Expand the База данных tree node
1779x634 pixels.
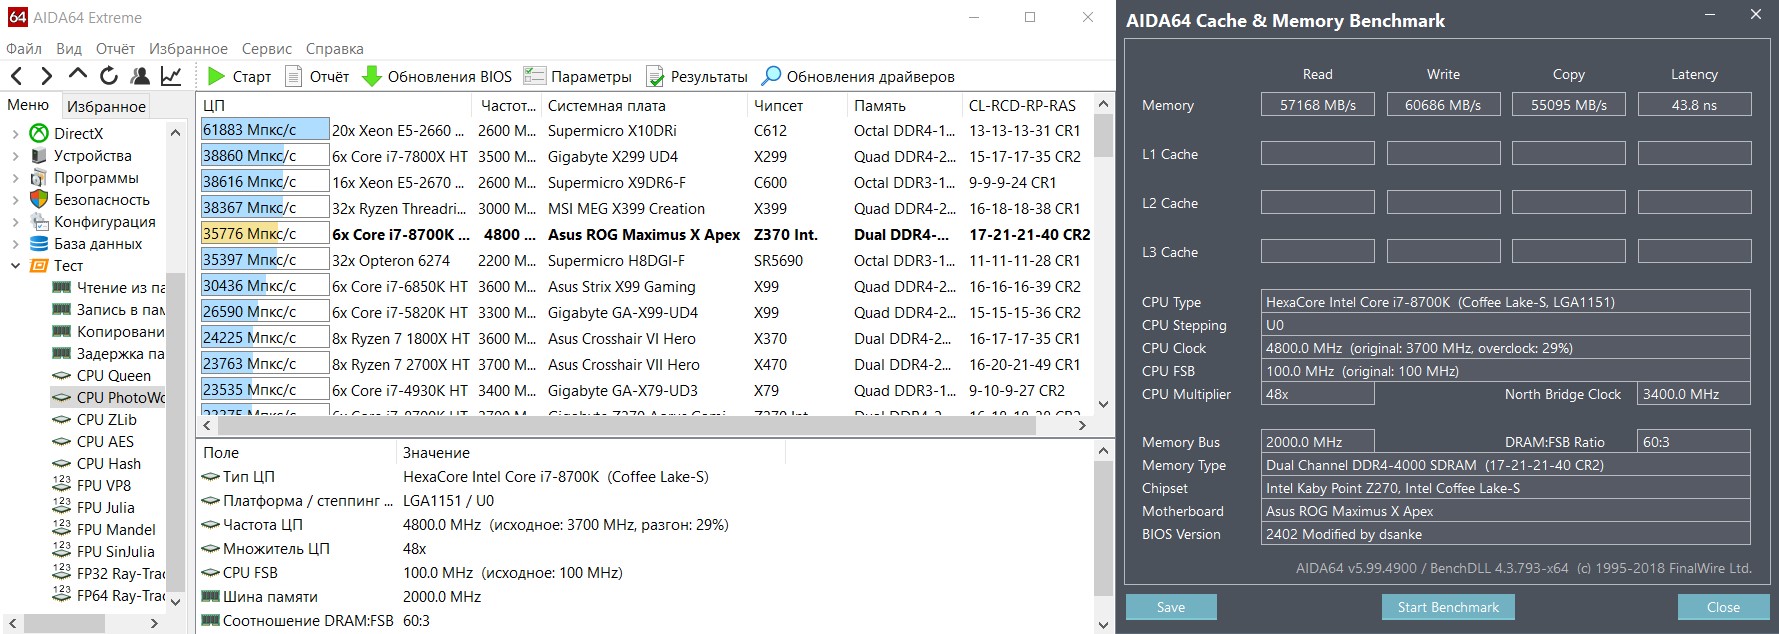pyautogui.click(x=15, y=244)
